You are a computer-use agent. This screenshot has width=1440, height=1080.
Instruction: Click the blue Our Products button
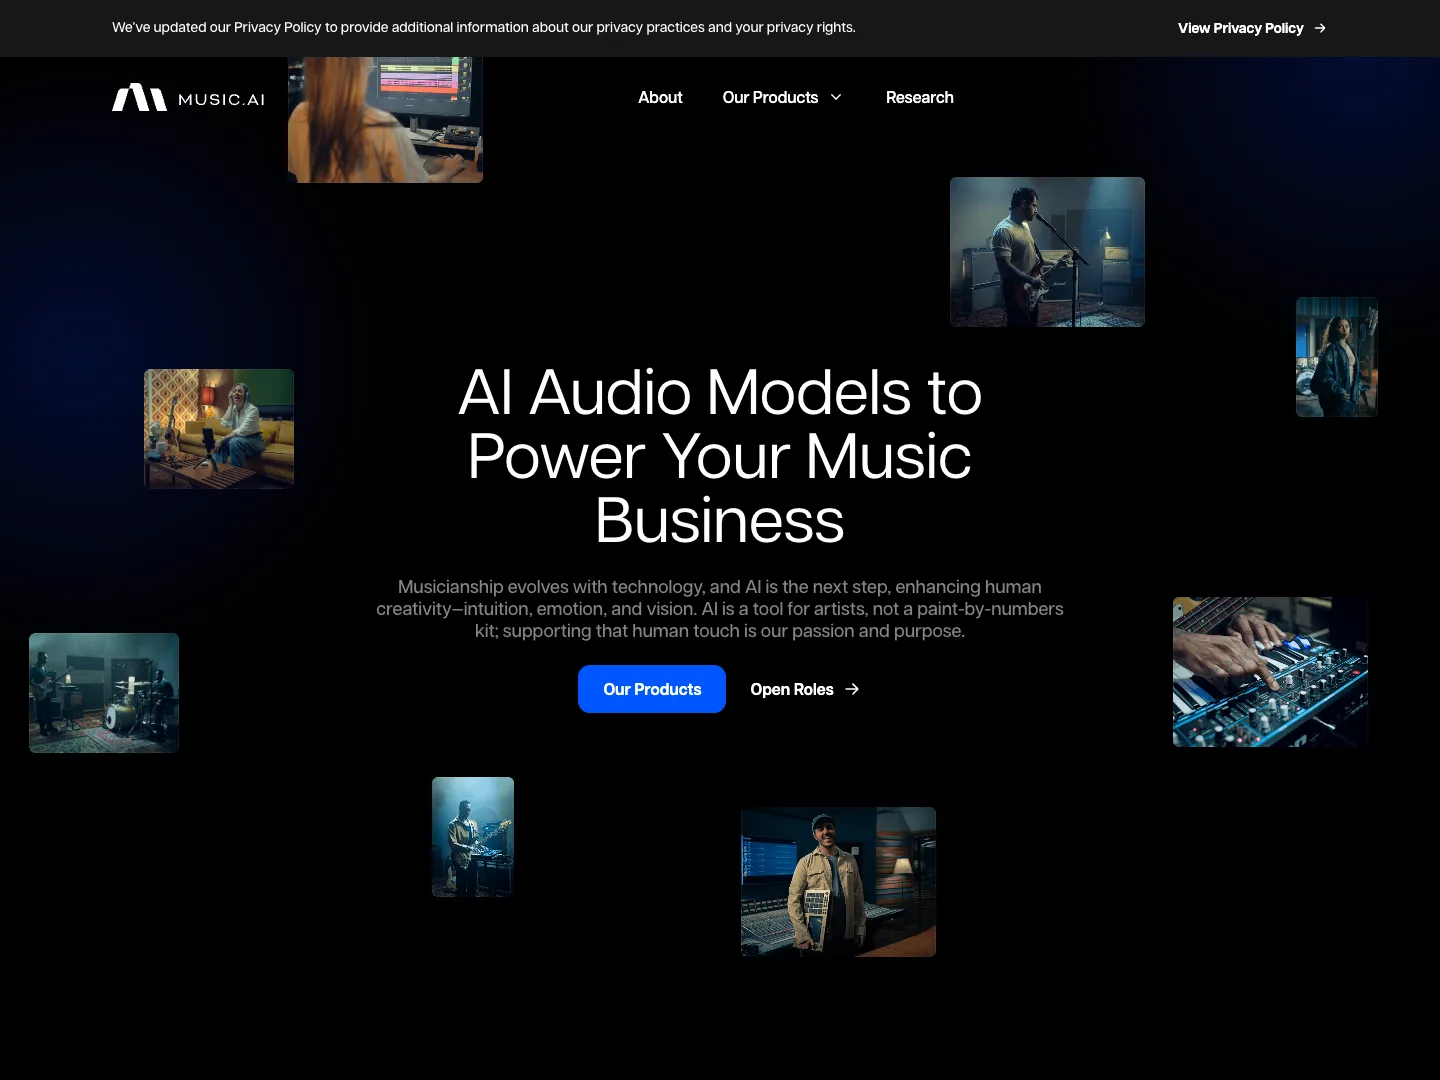pyautogui.click(x=652, y=689)
